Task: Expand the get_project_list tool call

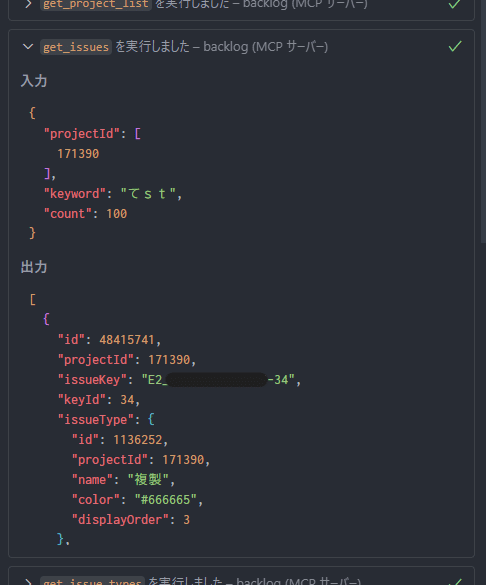Action: pos(28,4)
